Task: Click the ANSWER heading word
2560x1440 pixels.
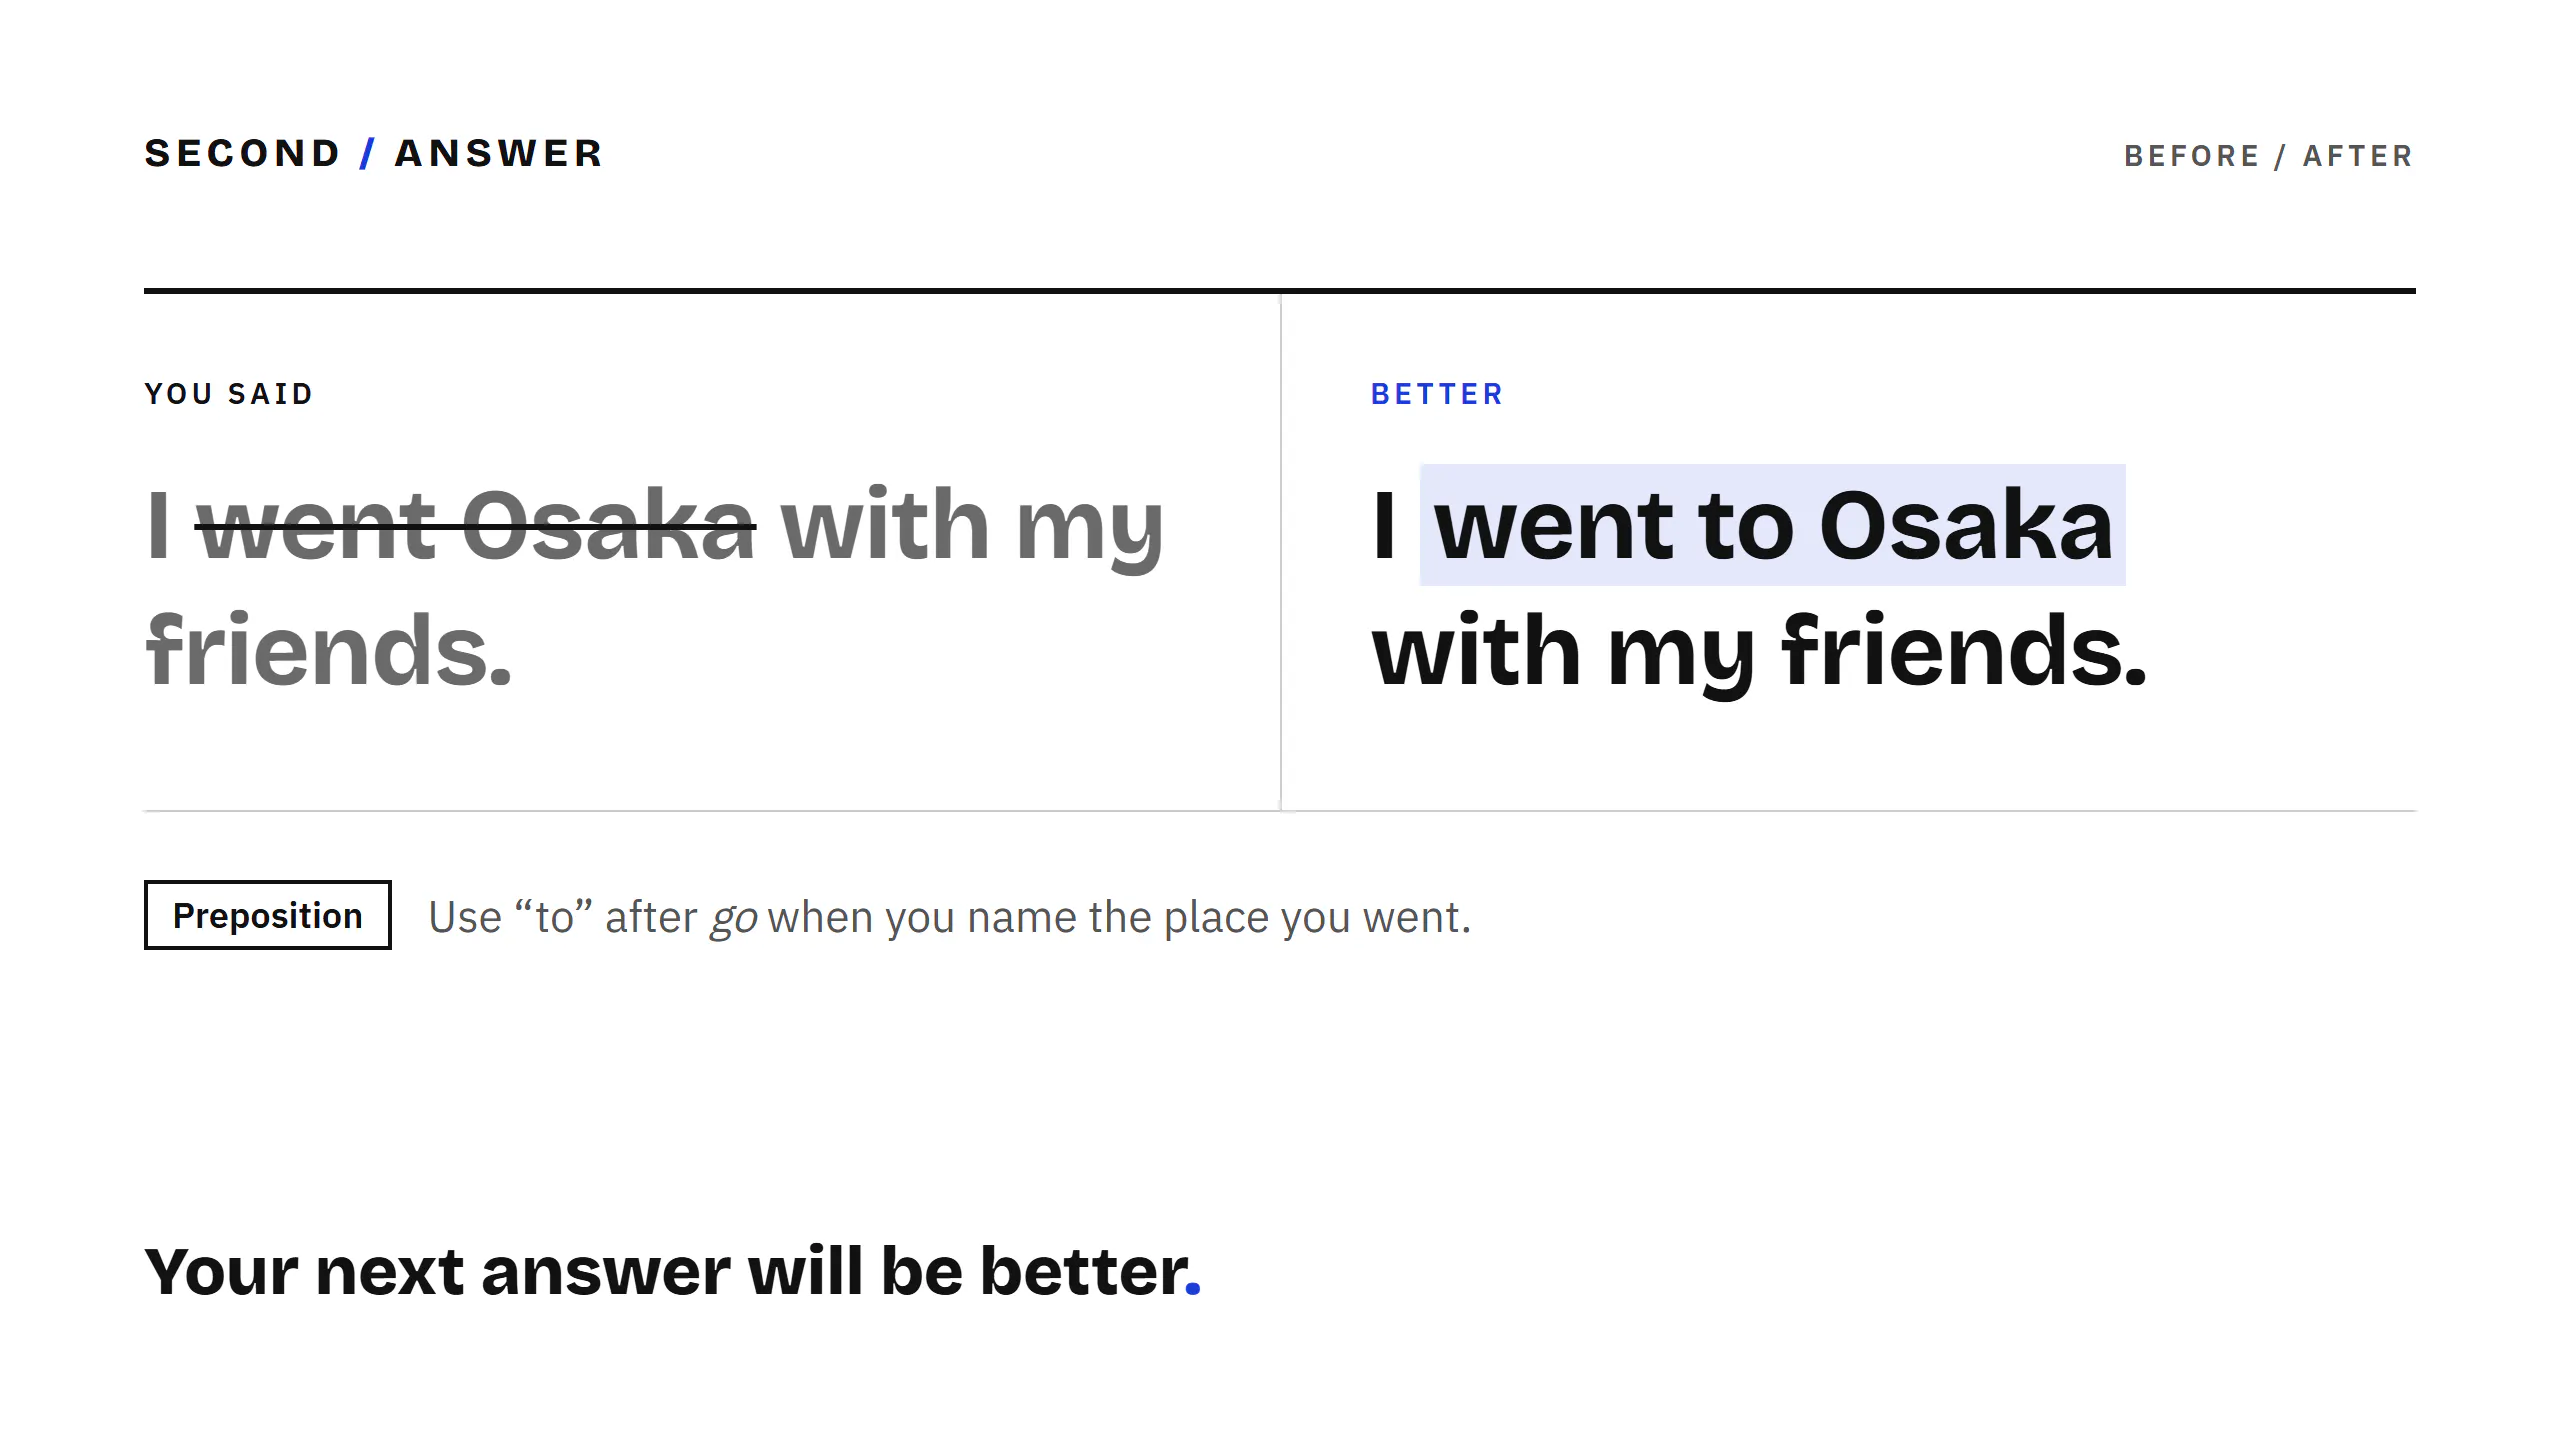Action: click(499, 154)
